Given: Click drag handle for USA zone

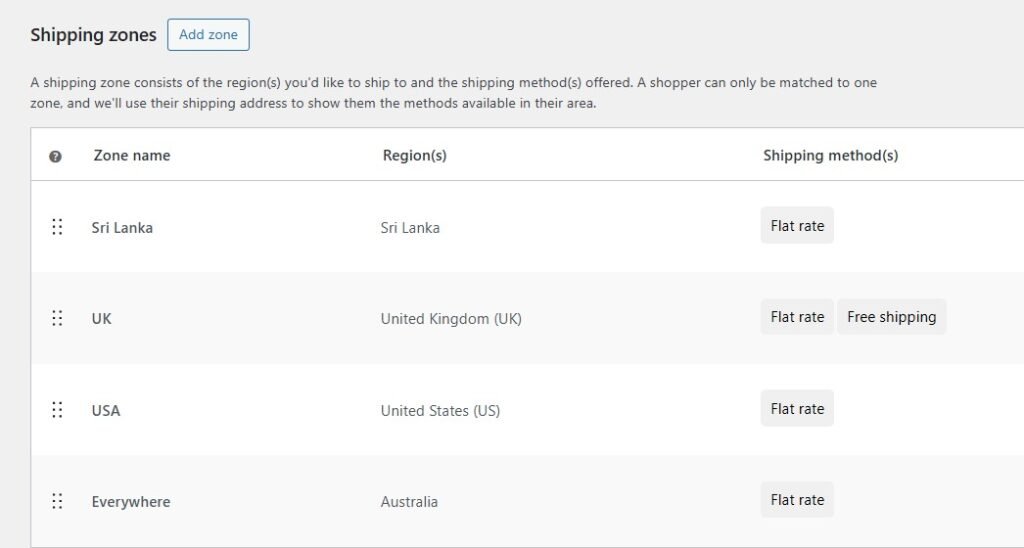Looking at the screenshot, I should coord(57,410).
